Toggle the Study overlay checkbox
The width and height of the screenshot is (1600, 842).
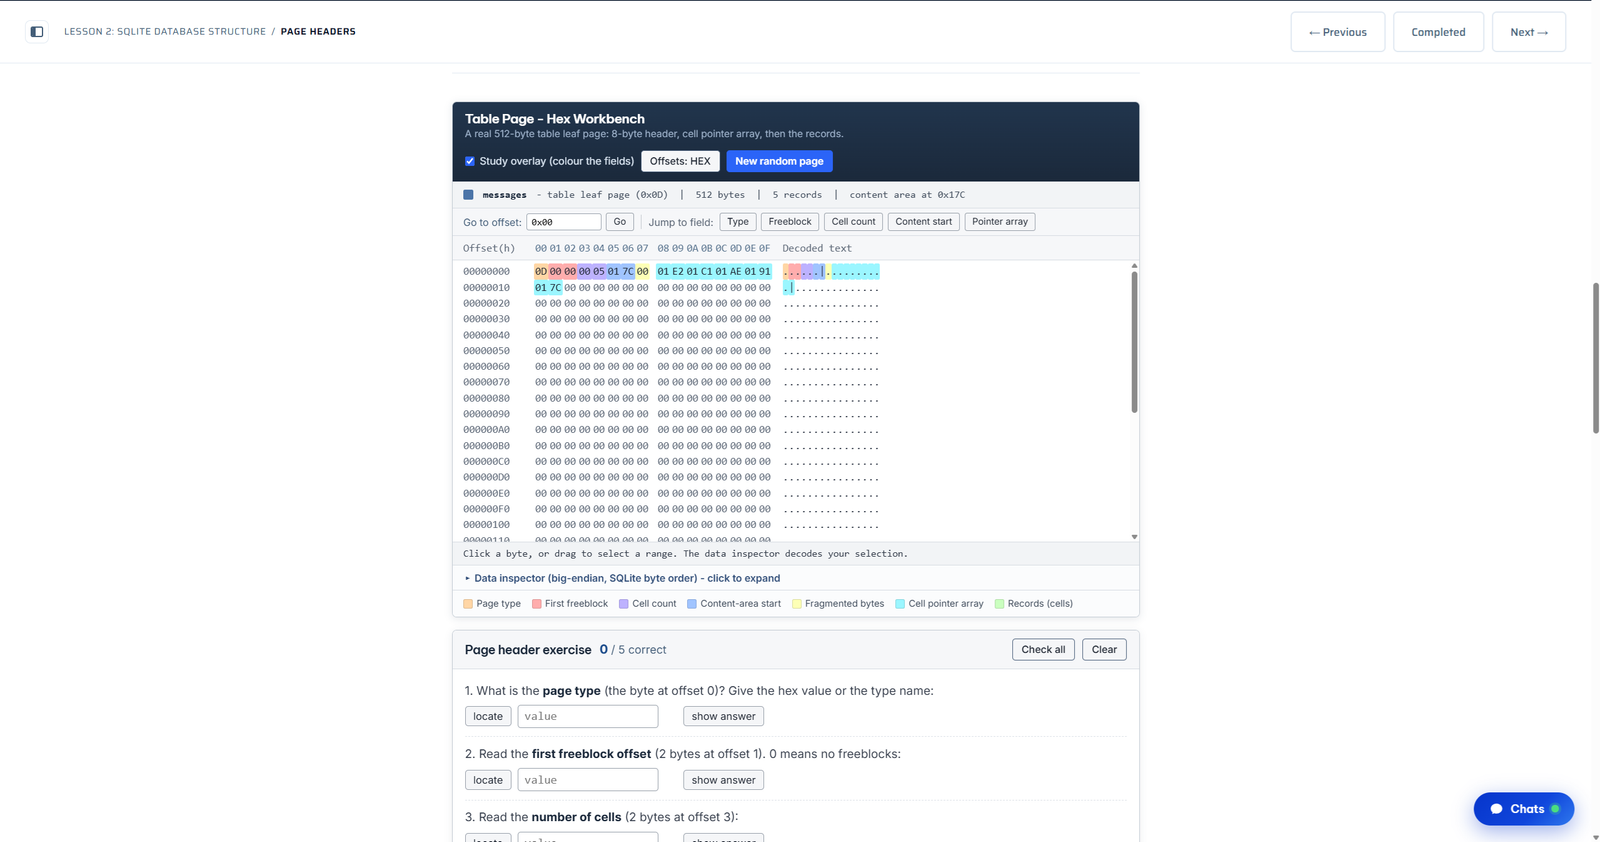470,161
